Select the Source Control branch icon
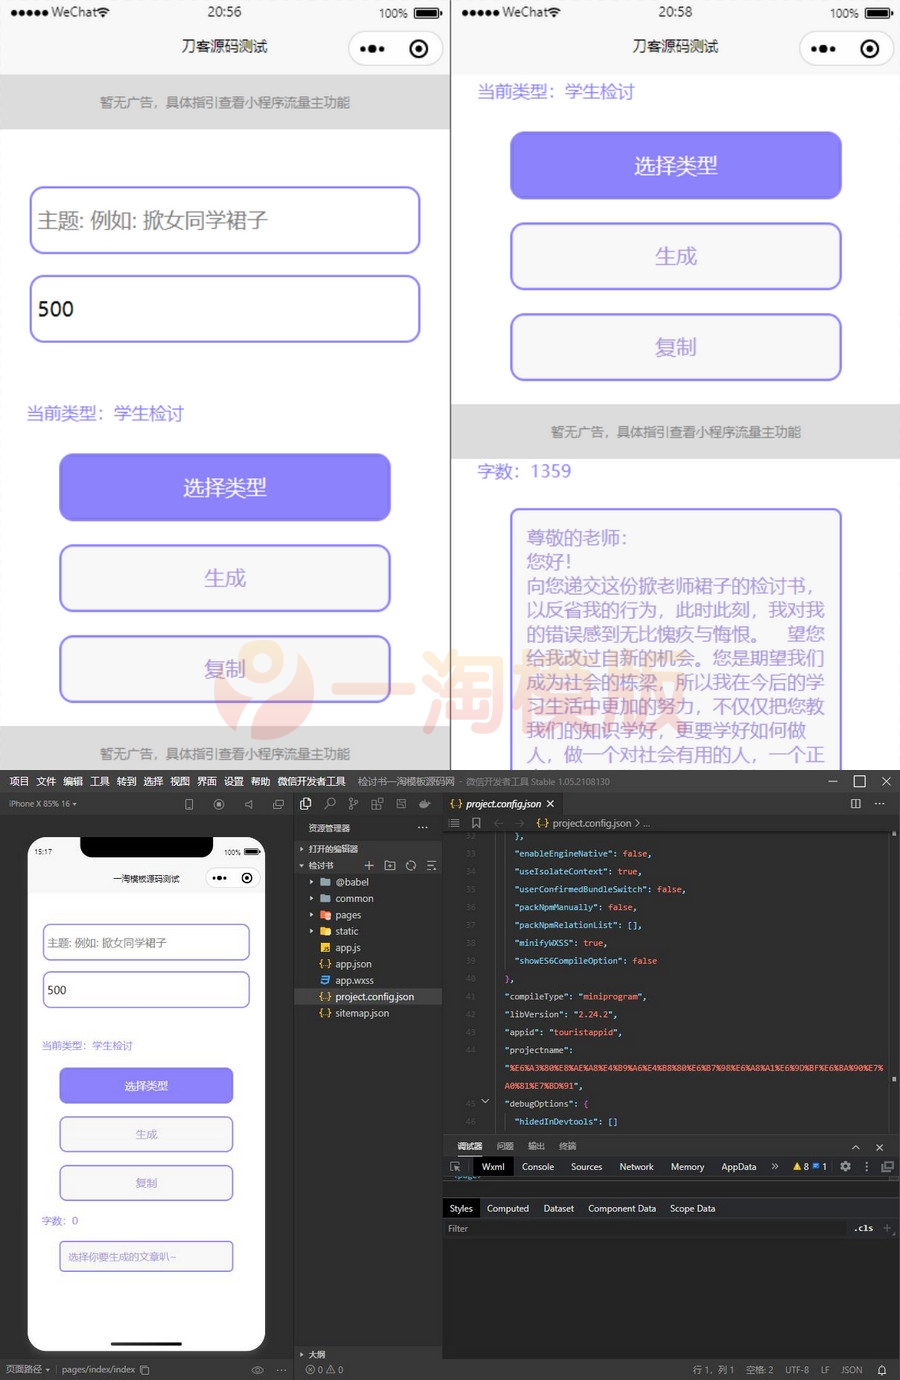Viewport: 900px width, 1380px height. 353,804
